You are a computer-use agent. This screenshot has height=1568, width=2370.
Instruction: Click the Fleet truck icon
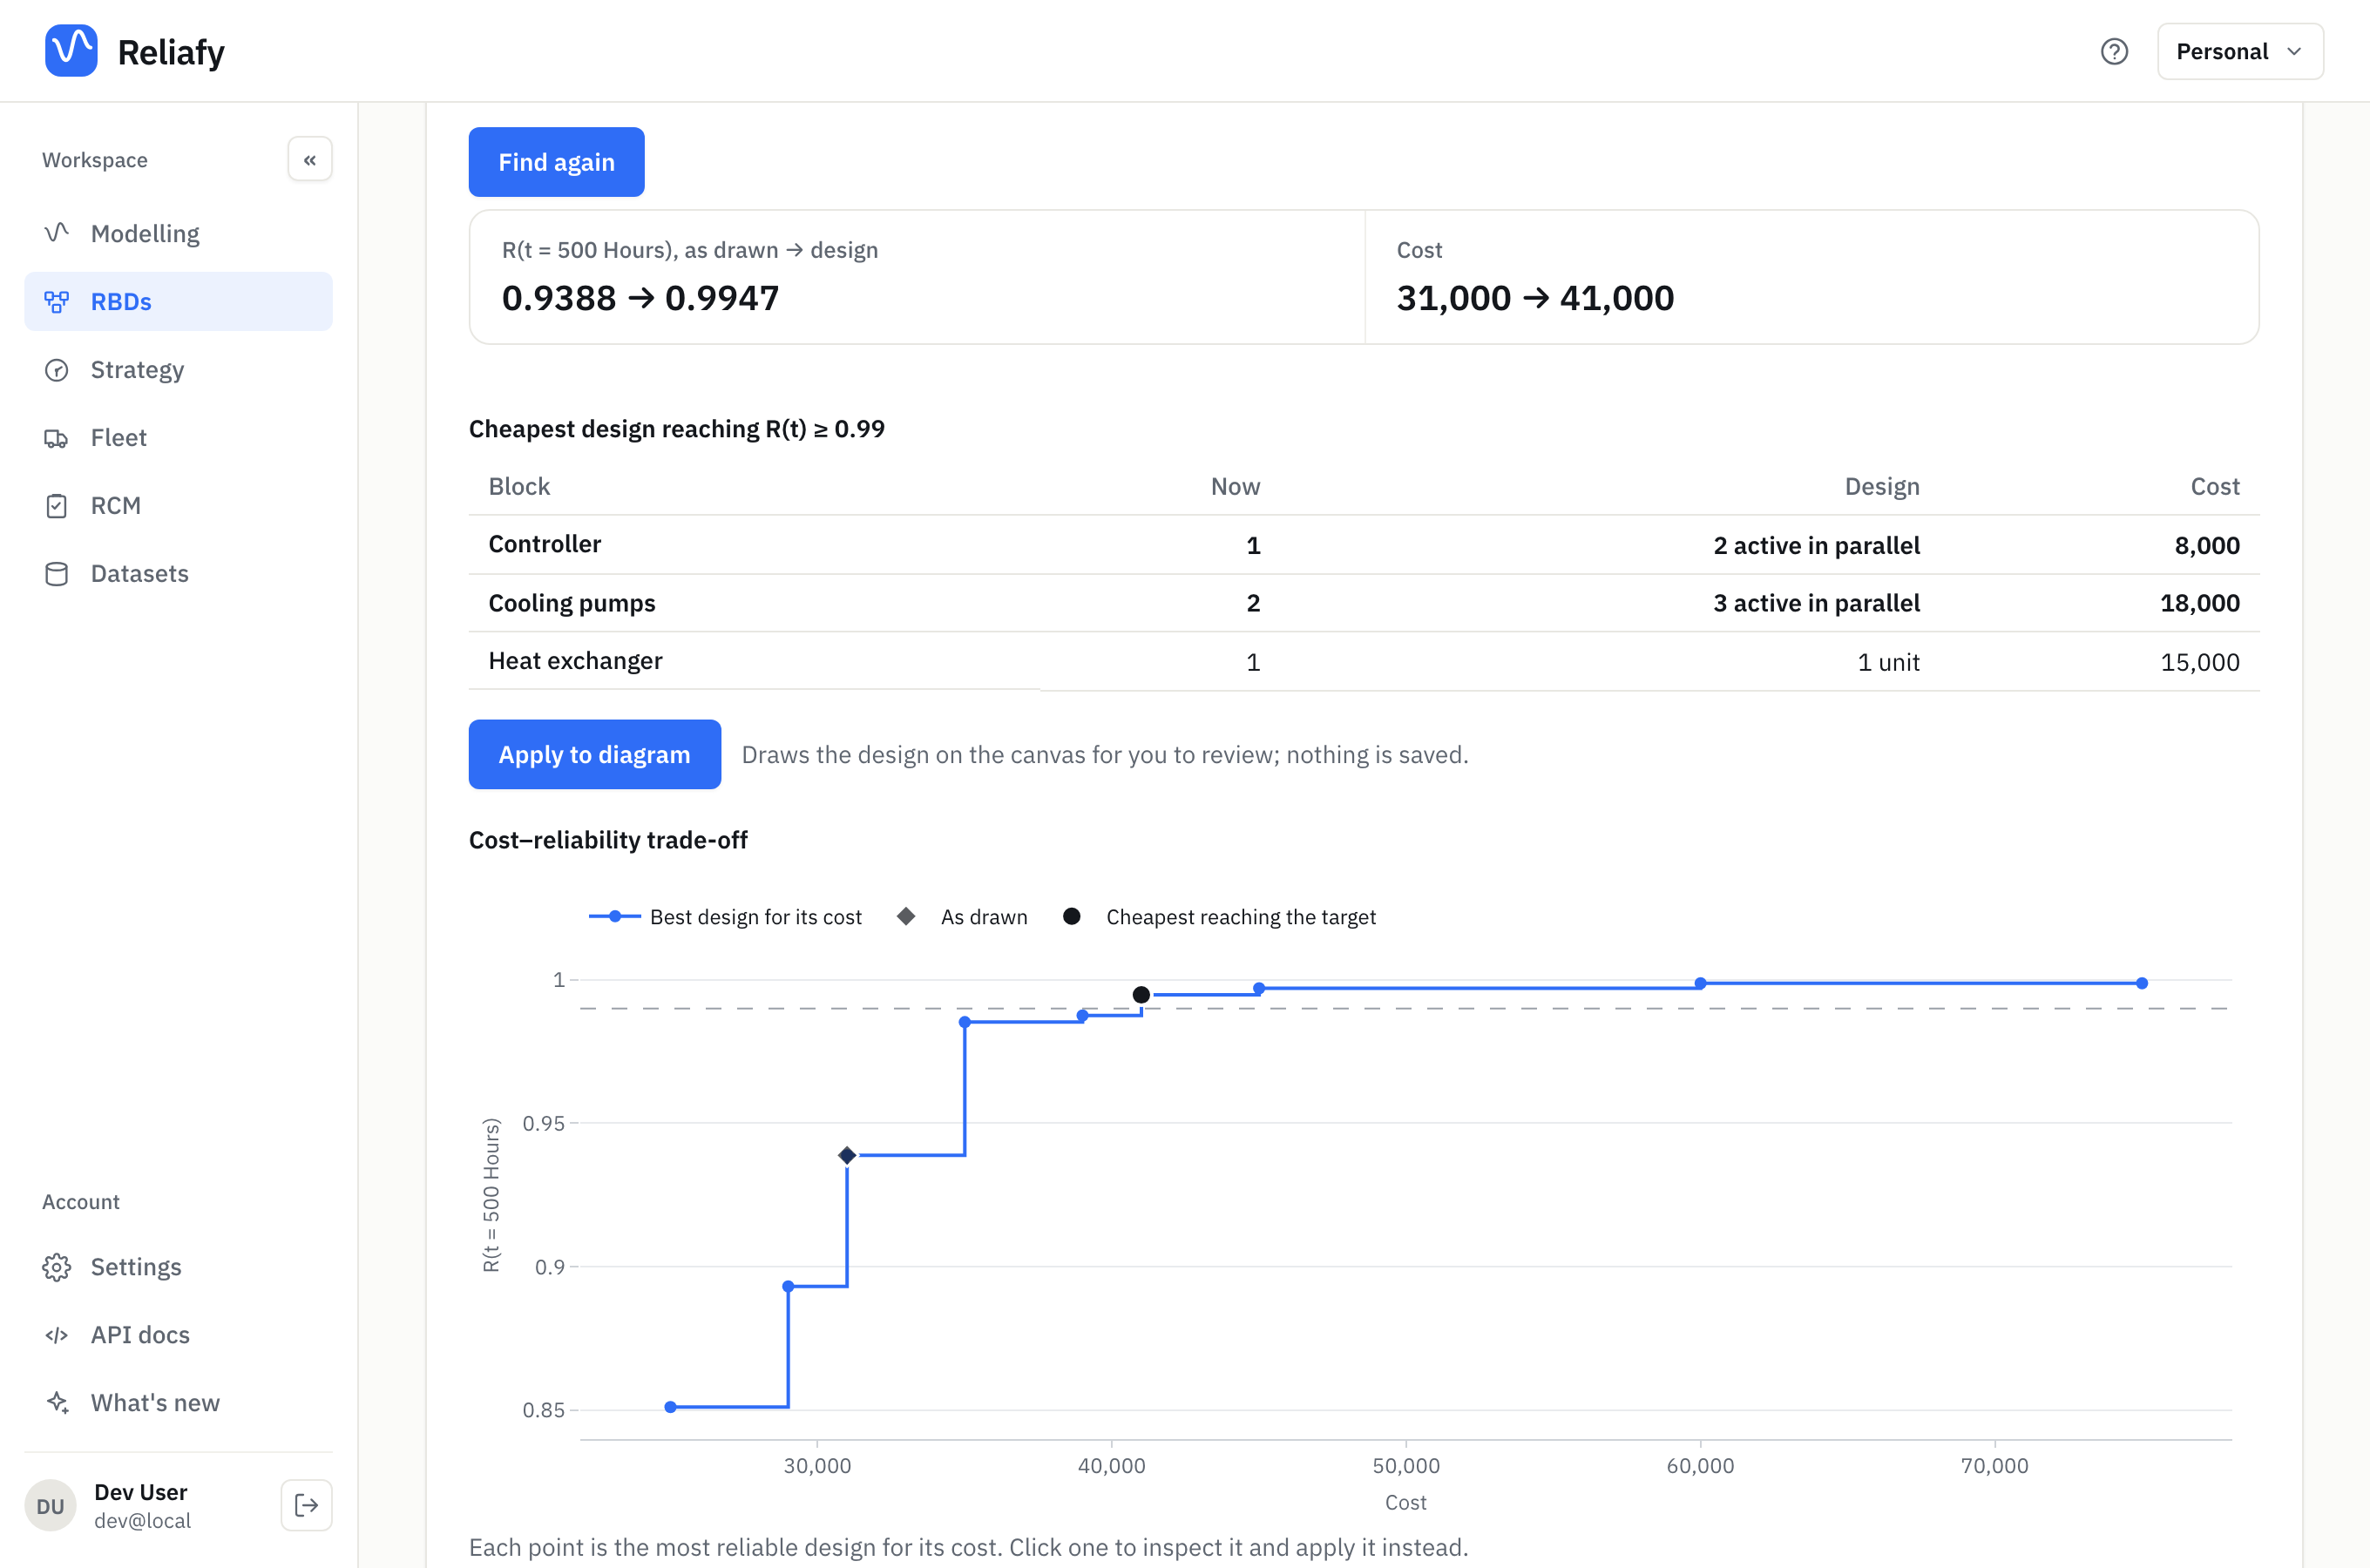57,437
